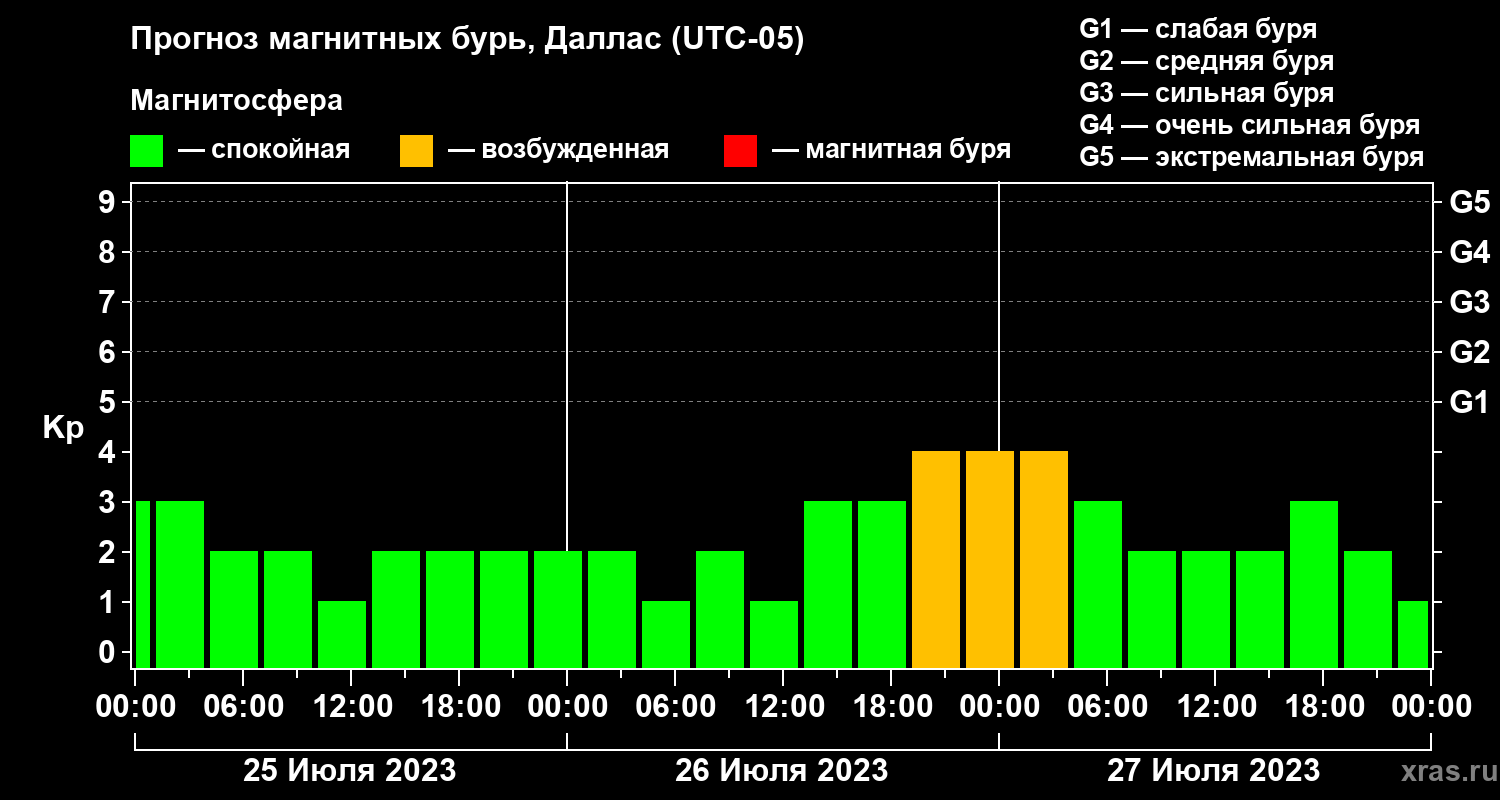Click the Kp axis value 1
The image size is (1500, 800).
point(108,602)
